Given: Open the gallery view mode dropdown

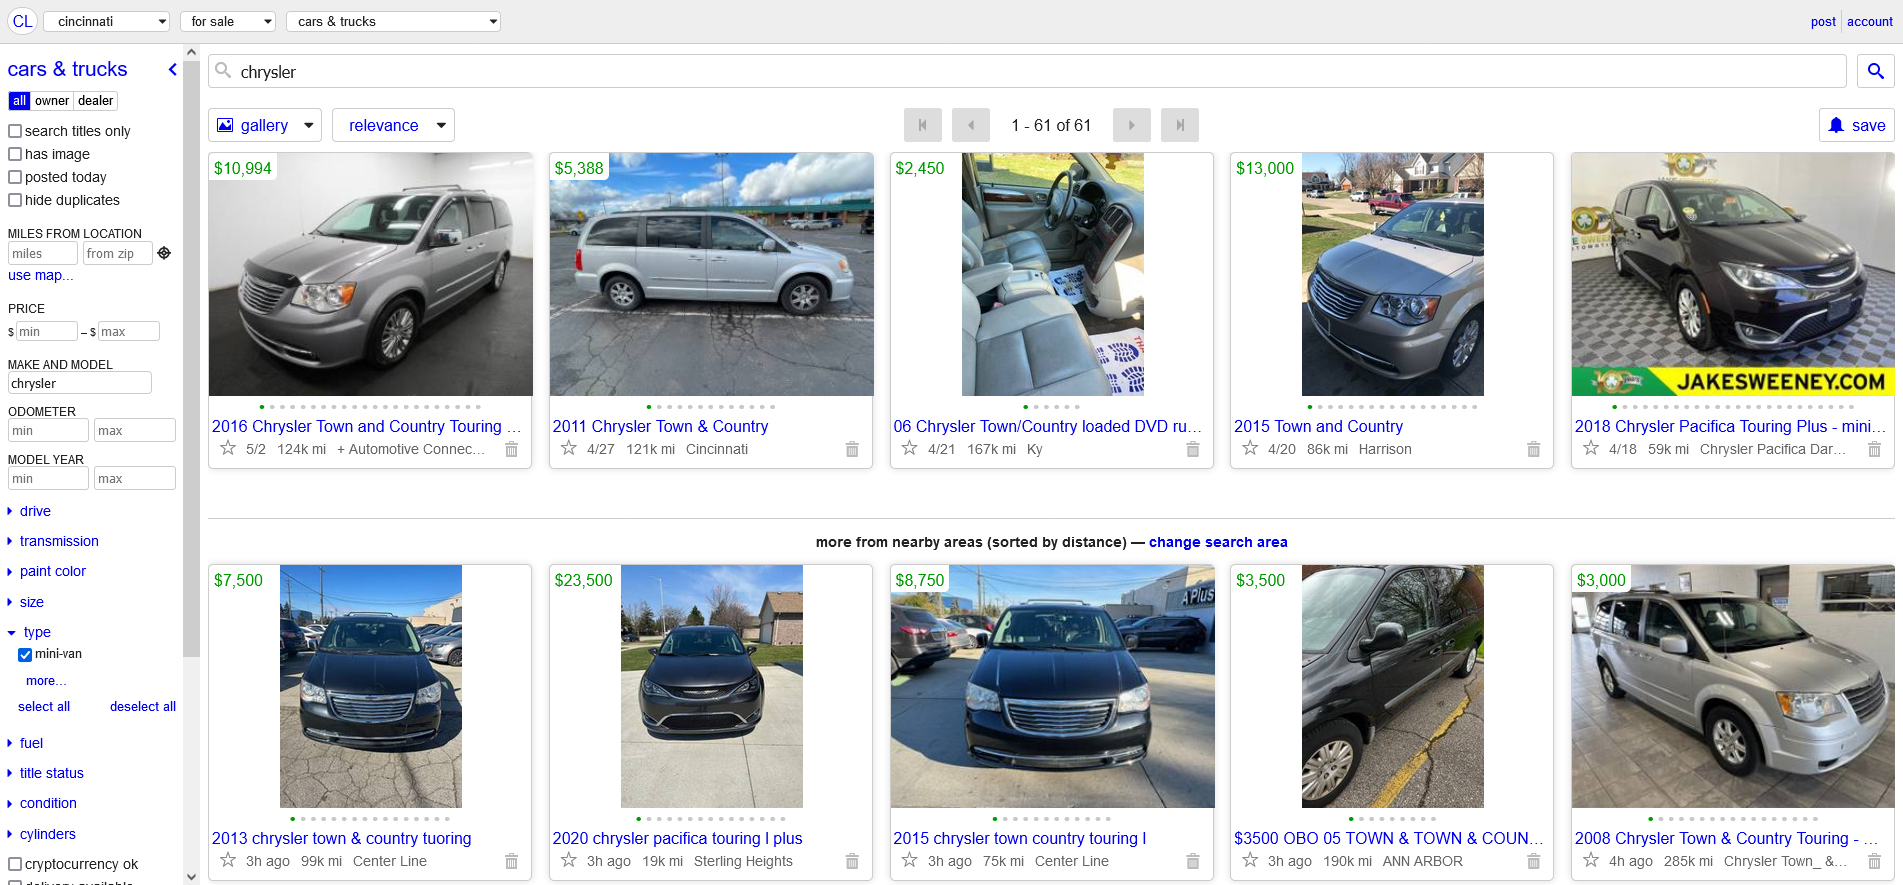Looking at the screenshot, I should click(265, 125).
